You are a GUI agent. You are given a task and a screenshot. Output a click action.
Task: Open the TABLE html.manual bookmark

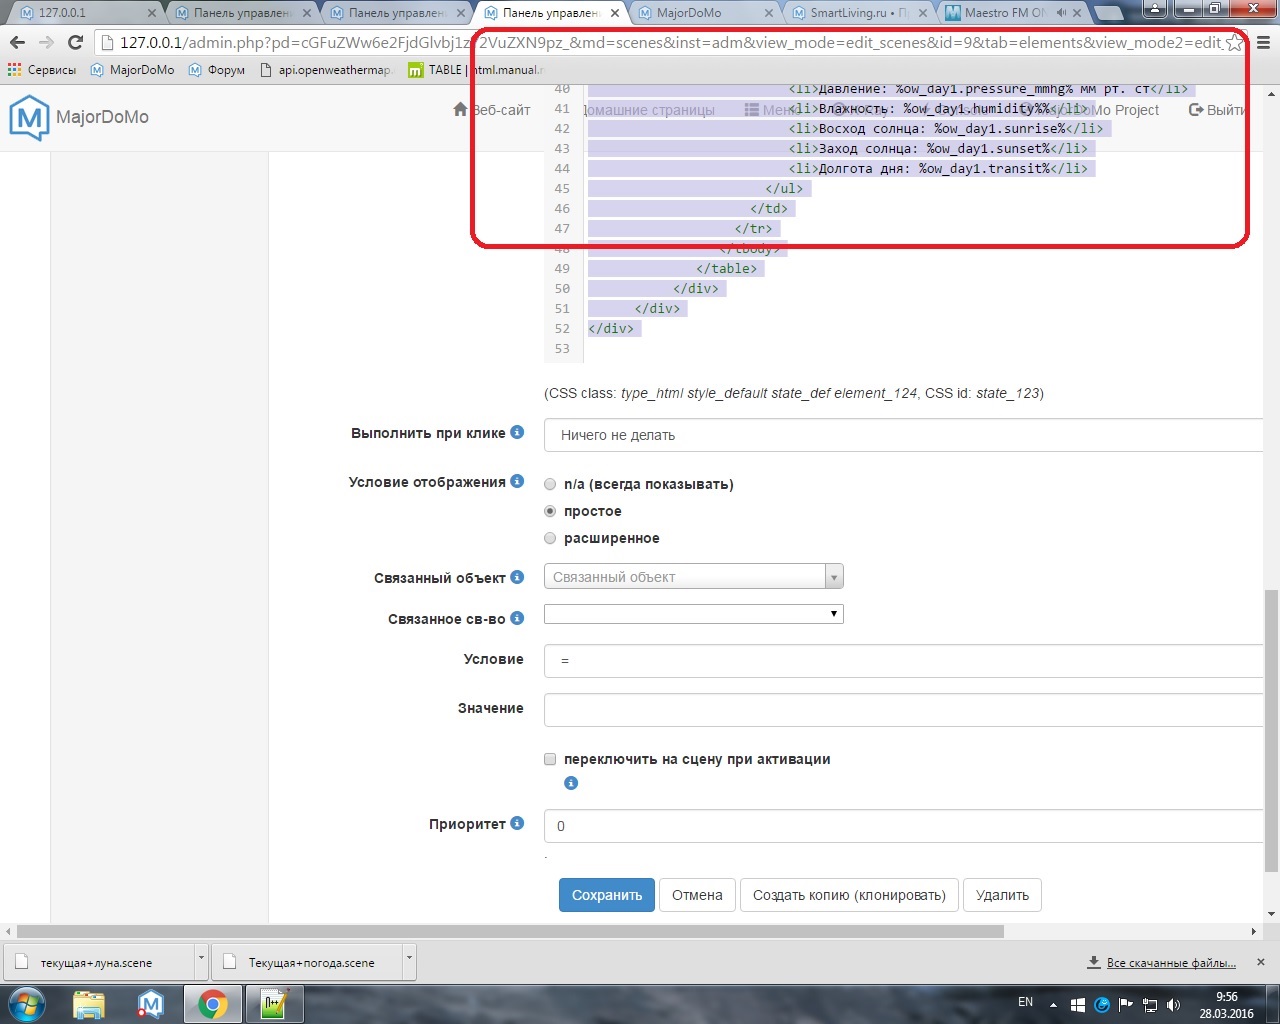tap(477, 70)
